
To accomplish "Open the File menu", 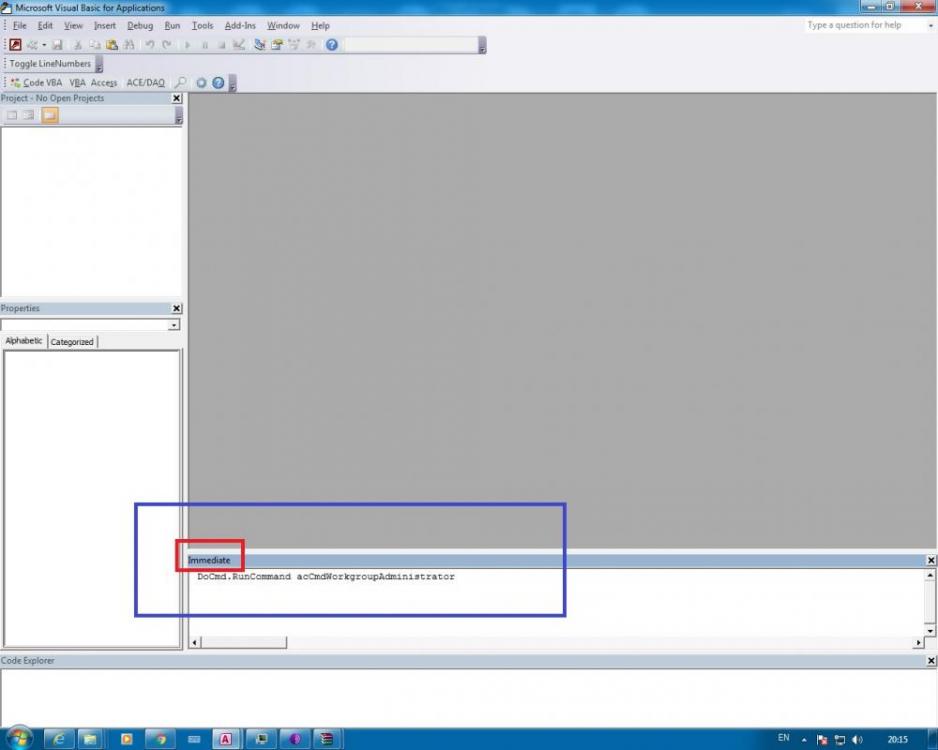I will click(x=20, y=26).
